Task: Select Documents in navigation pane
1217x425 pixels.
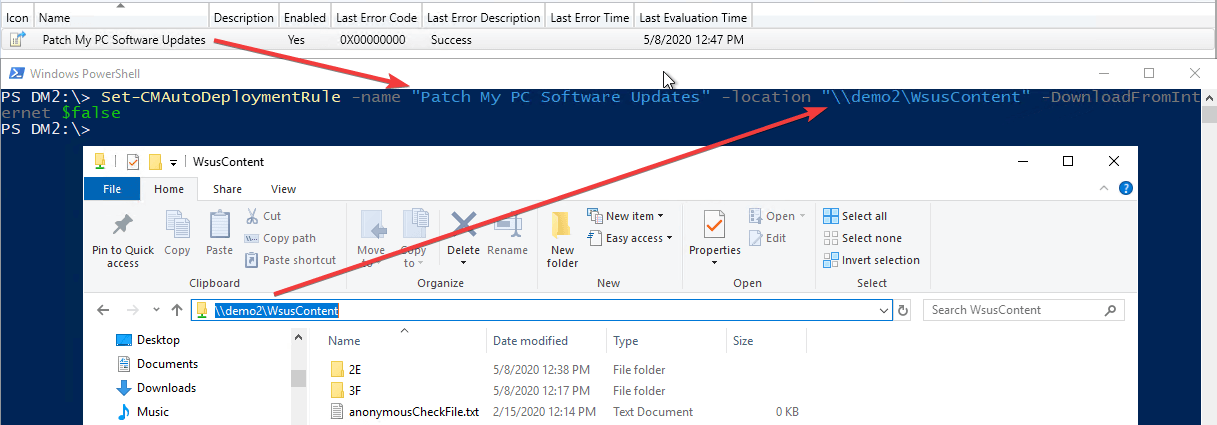Action: [x=167, y=364]
